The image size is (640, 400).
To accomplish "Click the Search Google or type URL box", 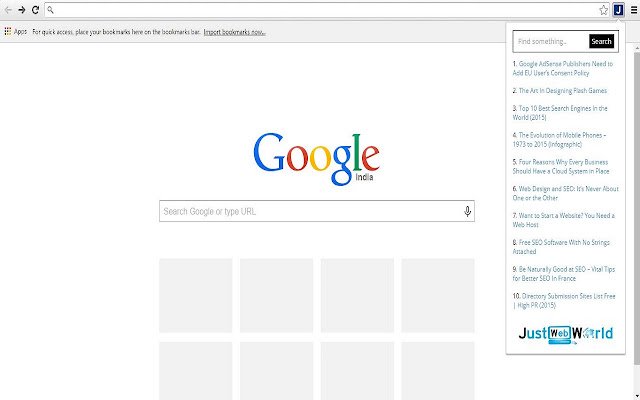I will (x=317, y=211).
